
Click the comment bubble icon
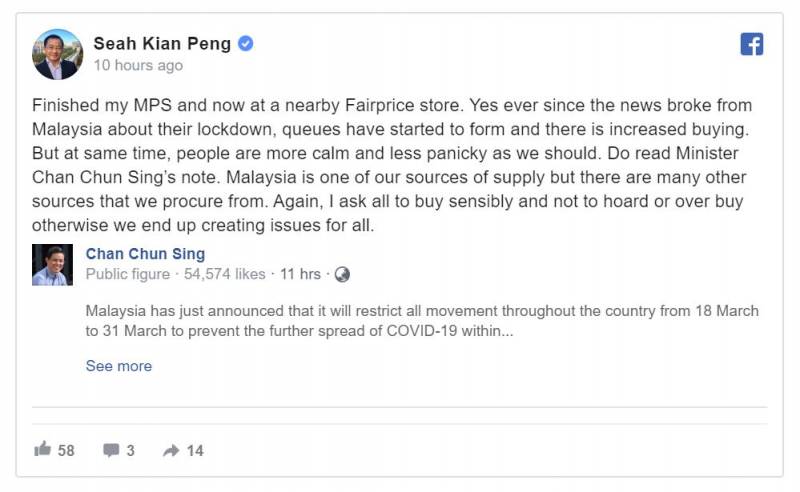111,450
